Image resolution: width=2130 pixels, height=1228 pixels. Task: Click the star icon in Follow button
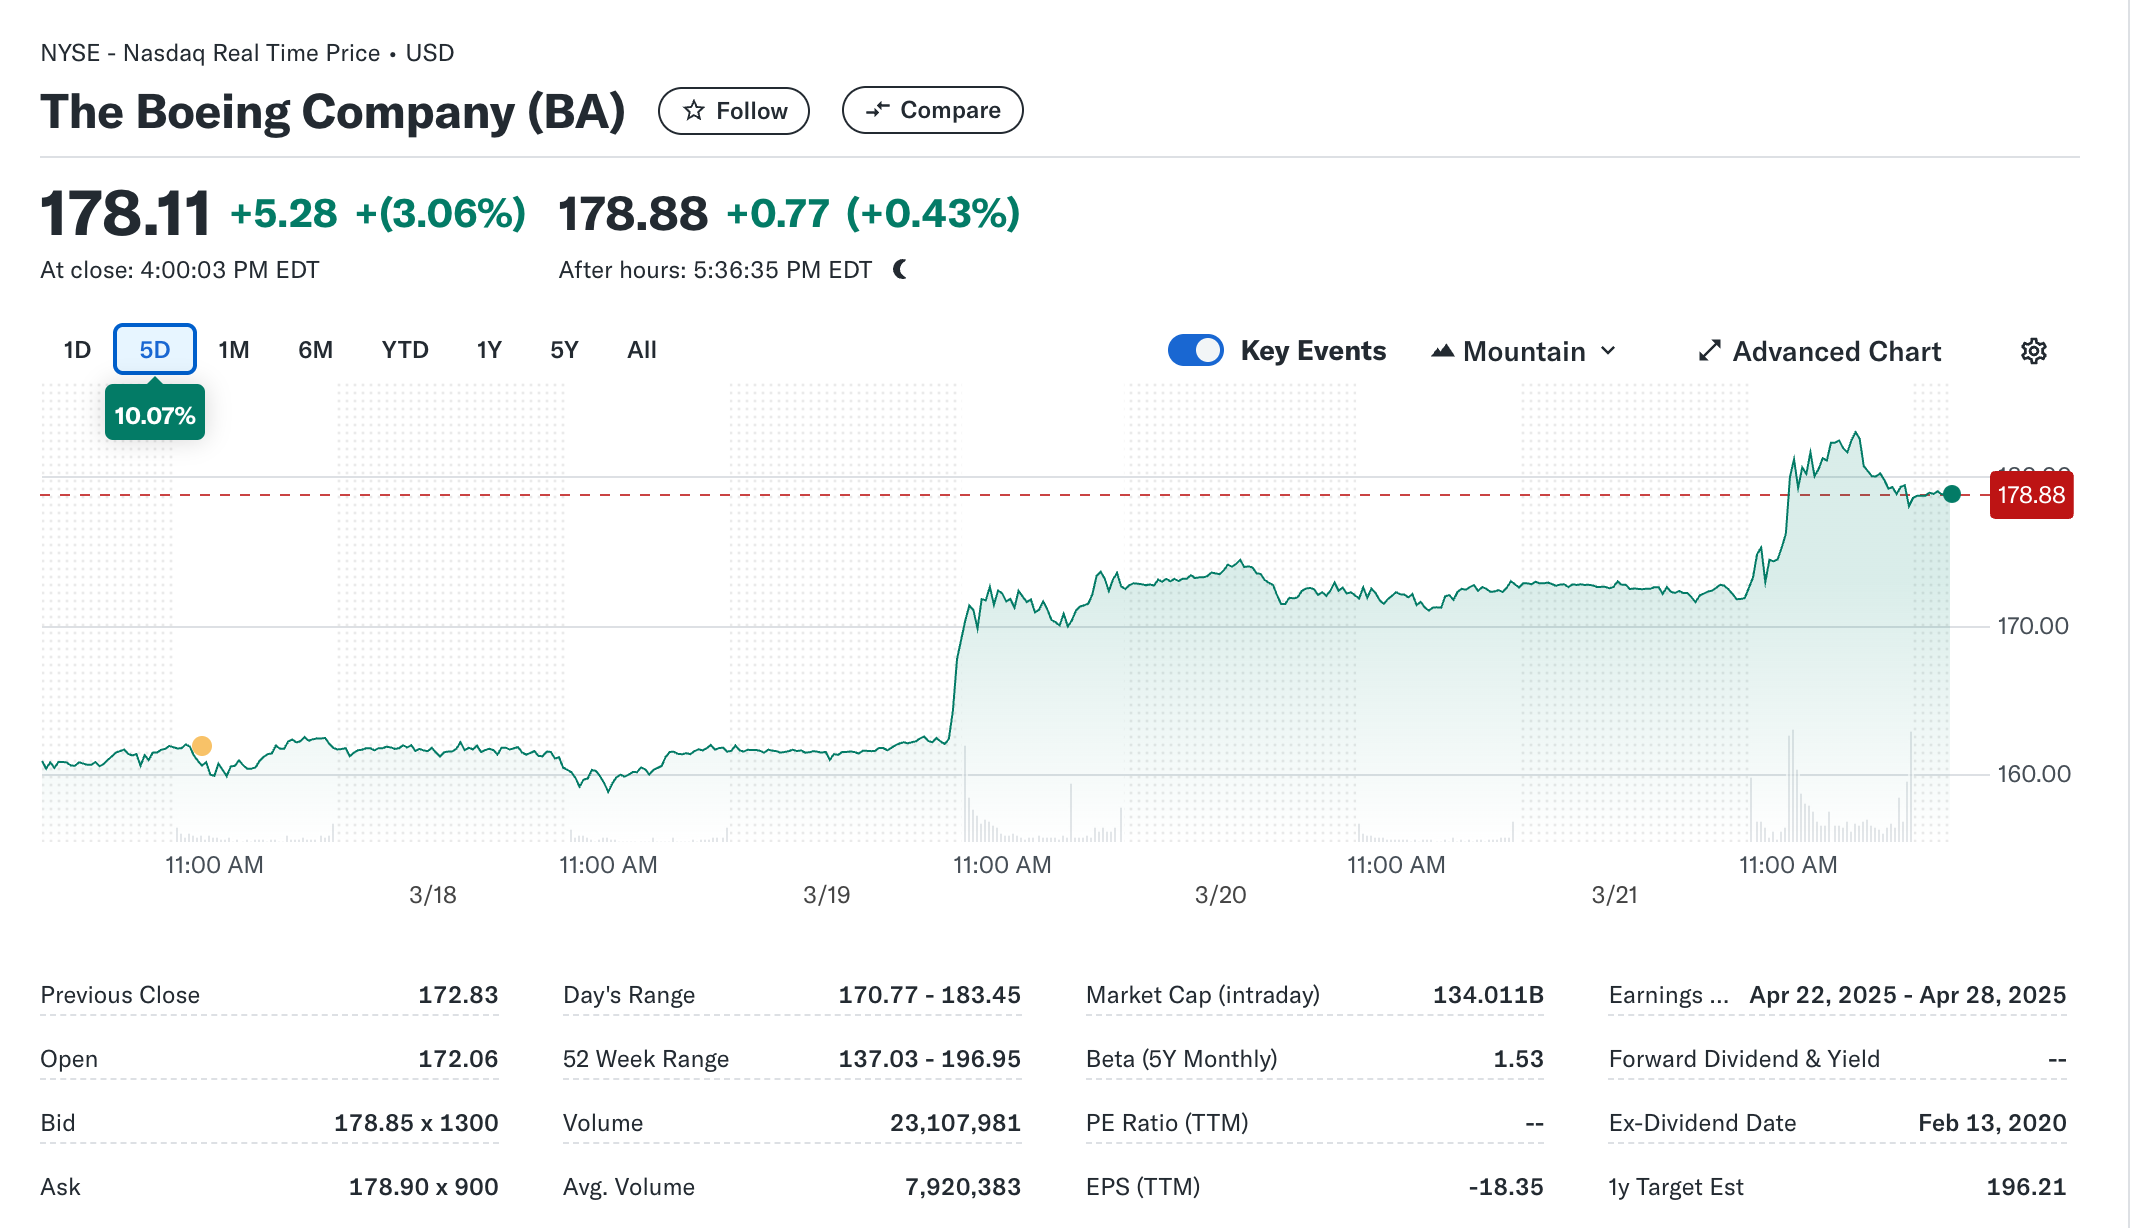coord(694,110)
